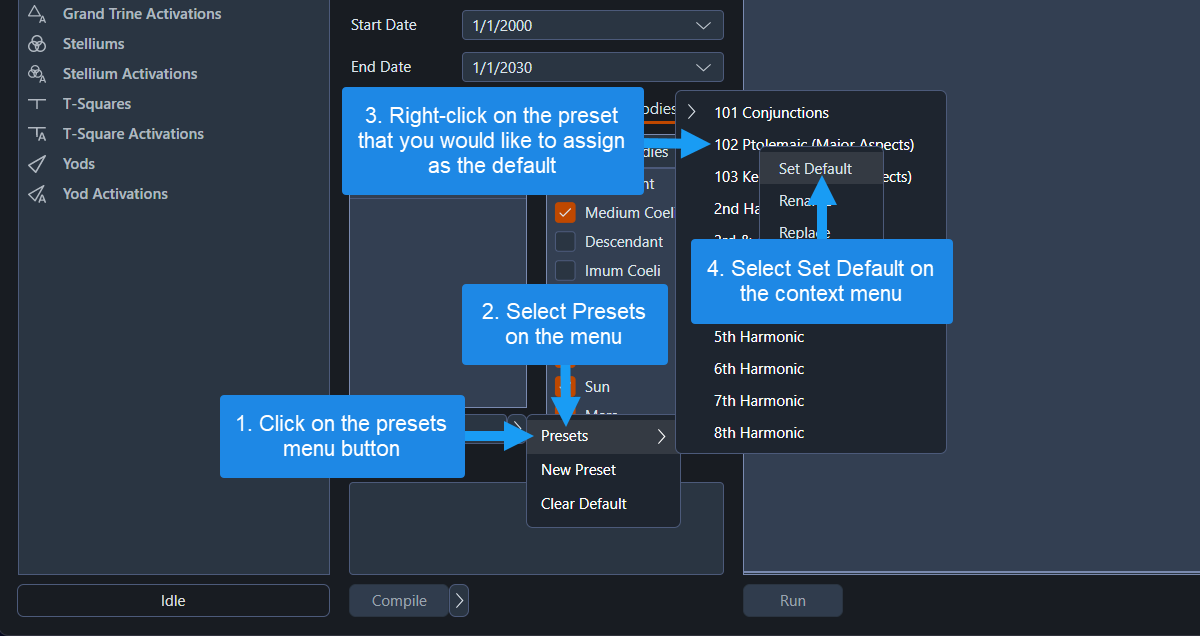
Task: Open the Start Date dropdown
Action: click(592, 24)
